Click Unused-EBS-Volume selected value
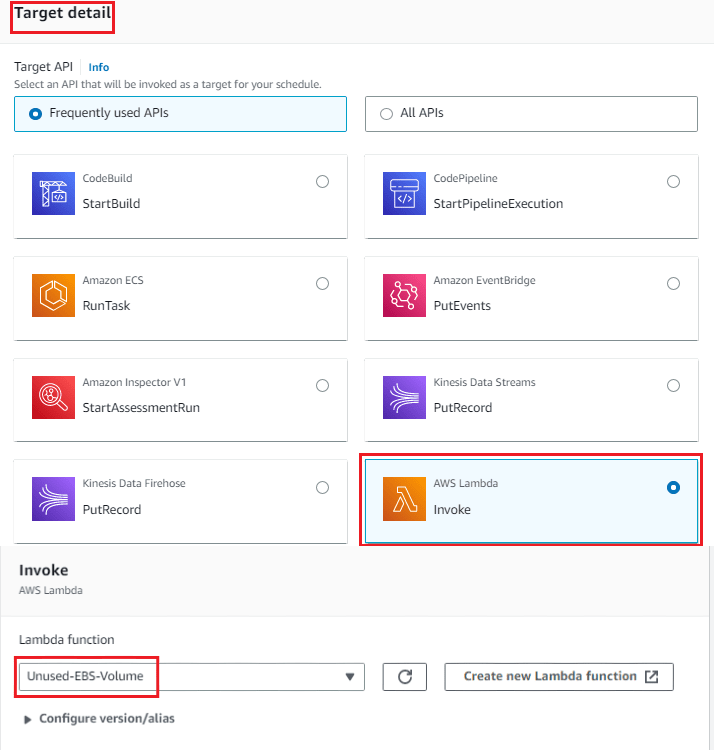 pyautogui.click(x=85, y=676)
